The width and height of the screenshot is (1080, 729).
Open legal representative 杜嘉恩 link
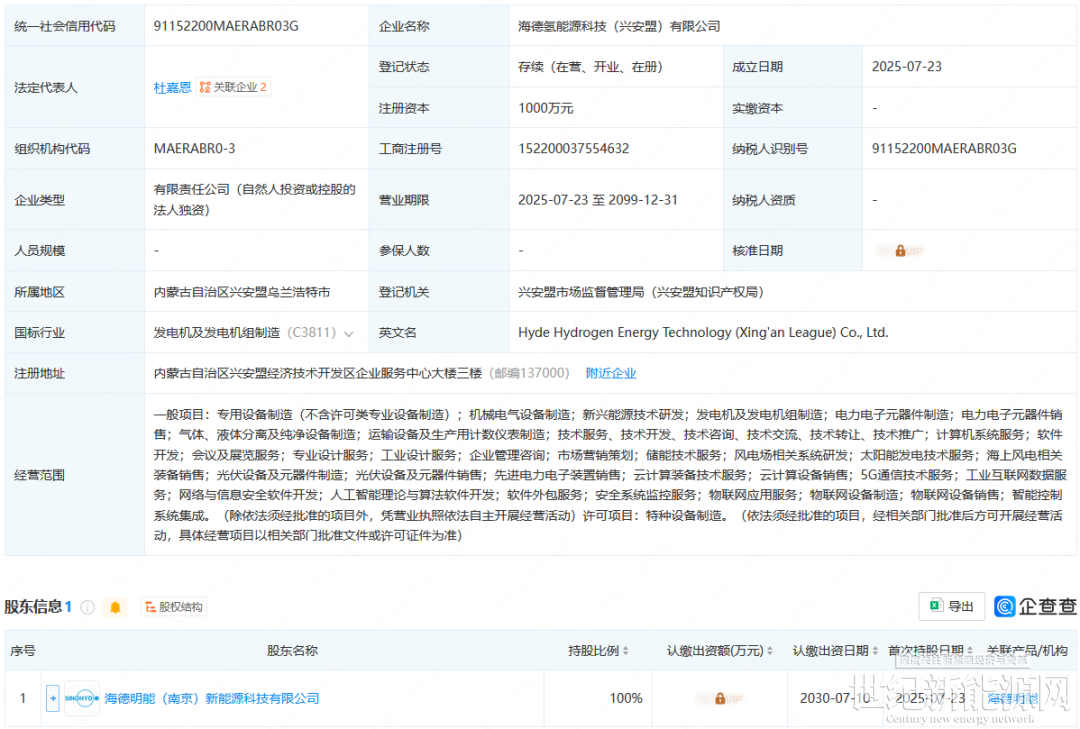pyautogui.click(x=172, y=88)
